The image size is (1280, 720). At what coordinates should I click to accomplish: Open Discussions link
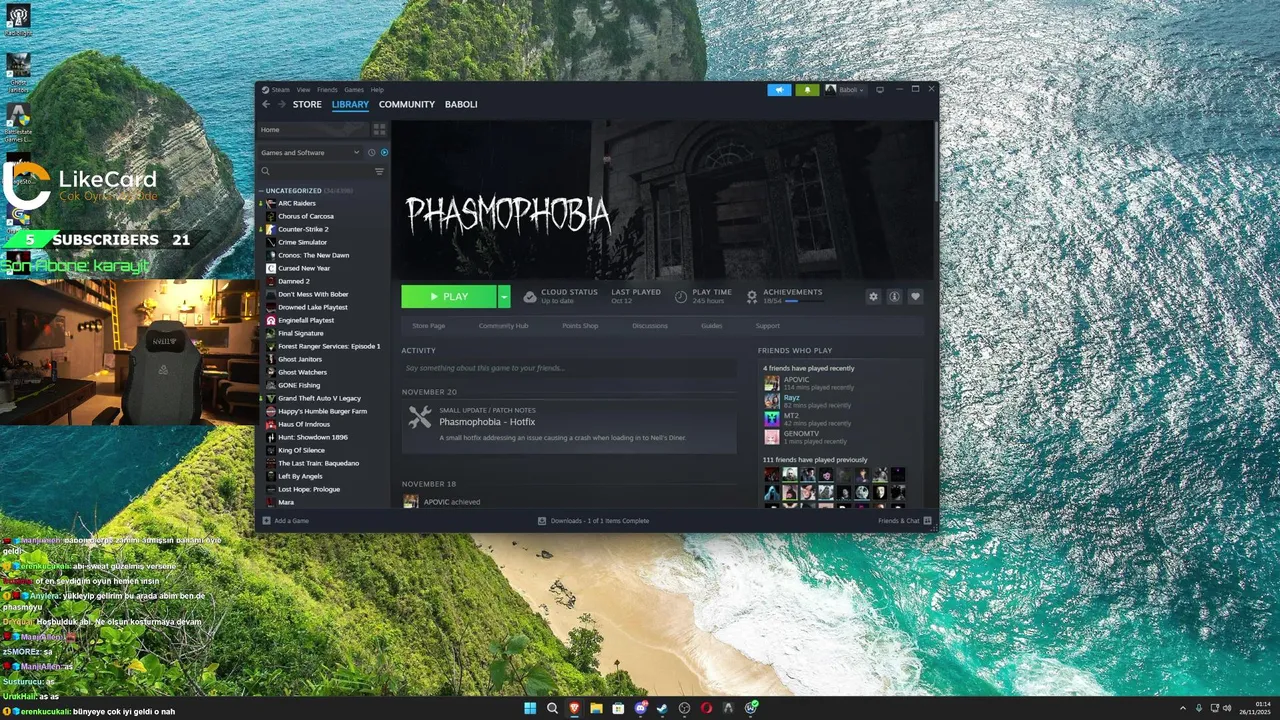(650, 326)
